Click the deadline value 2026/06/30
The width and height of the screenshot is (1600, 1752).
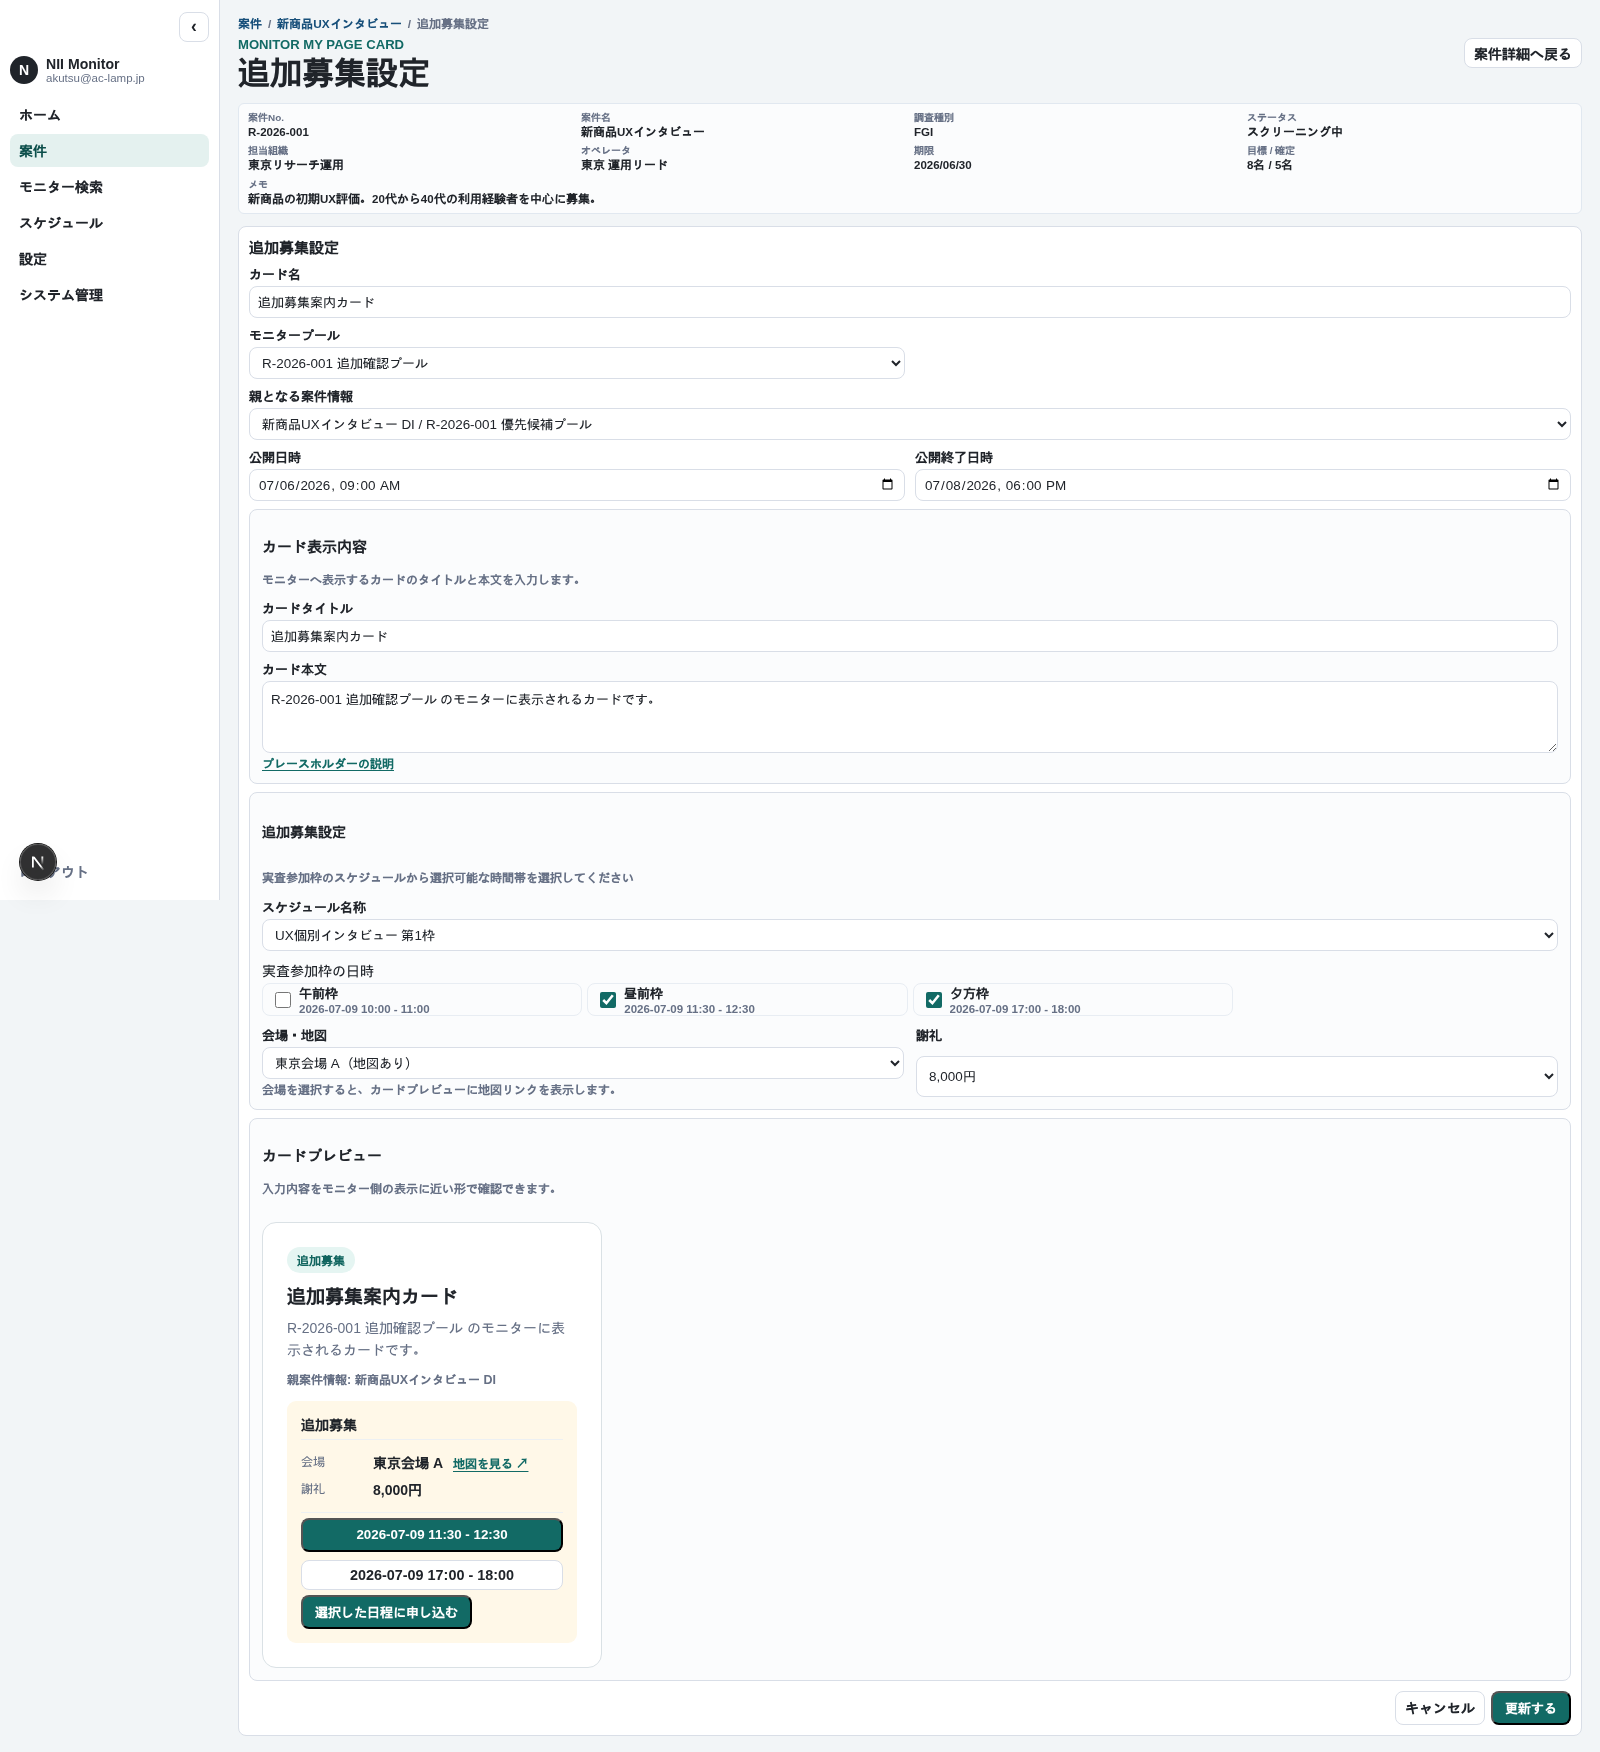coord(943,165)
